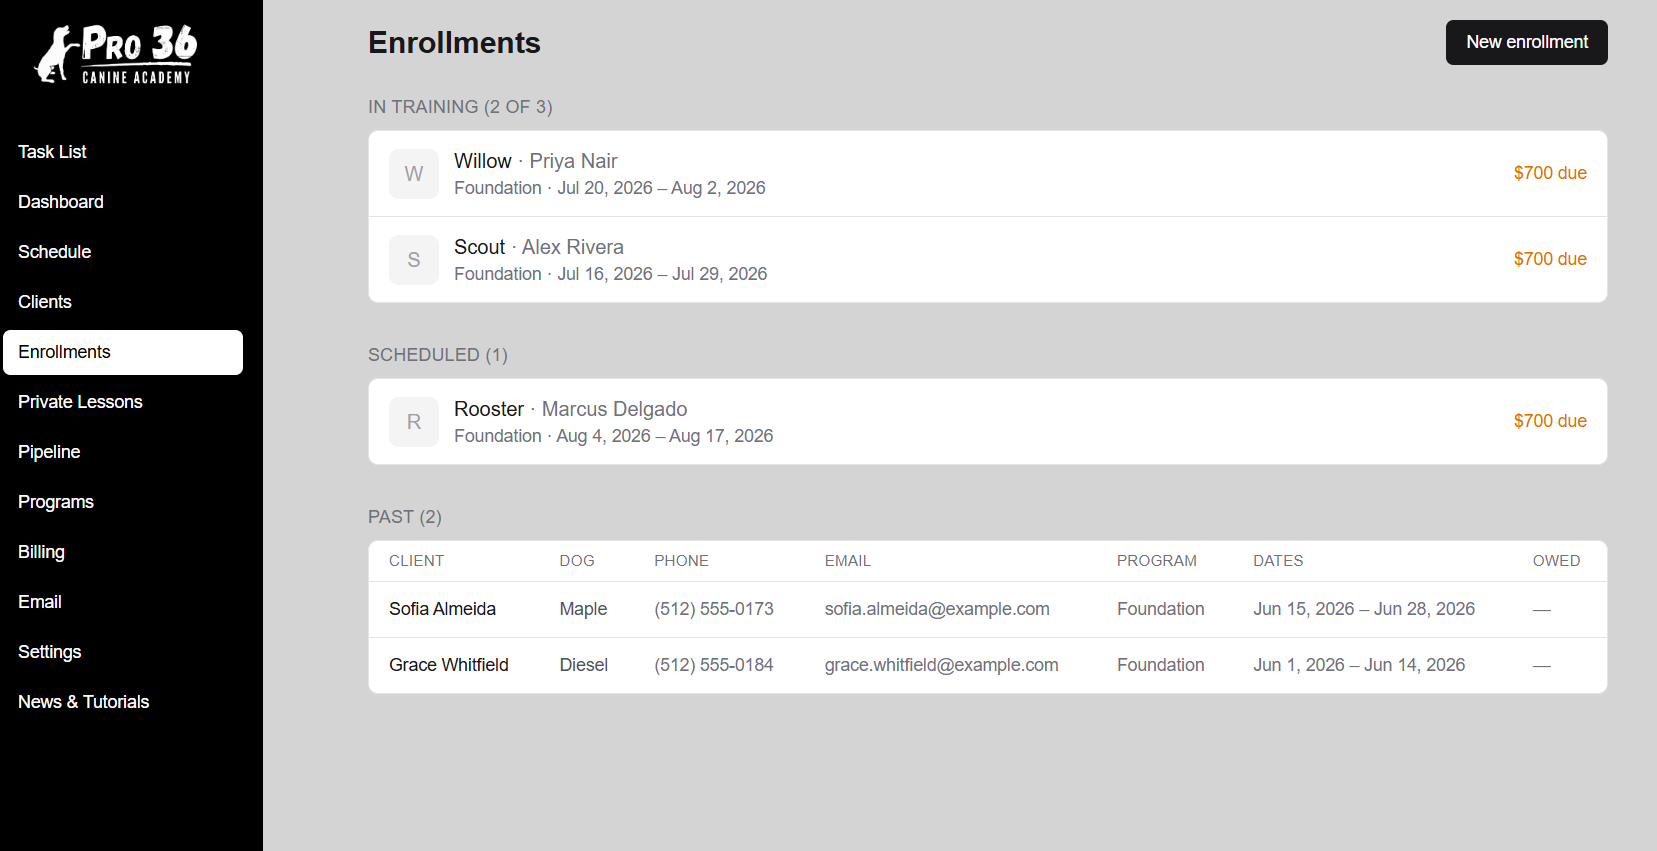
Task: Click the email sofia.almeida@example.com
Action: click(x=937, y=609)
